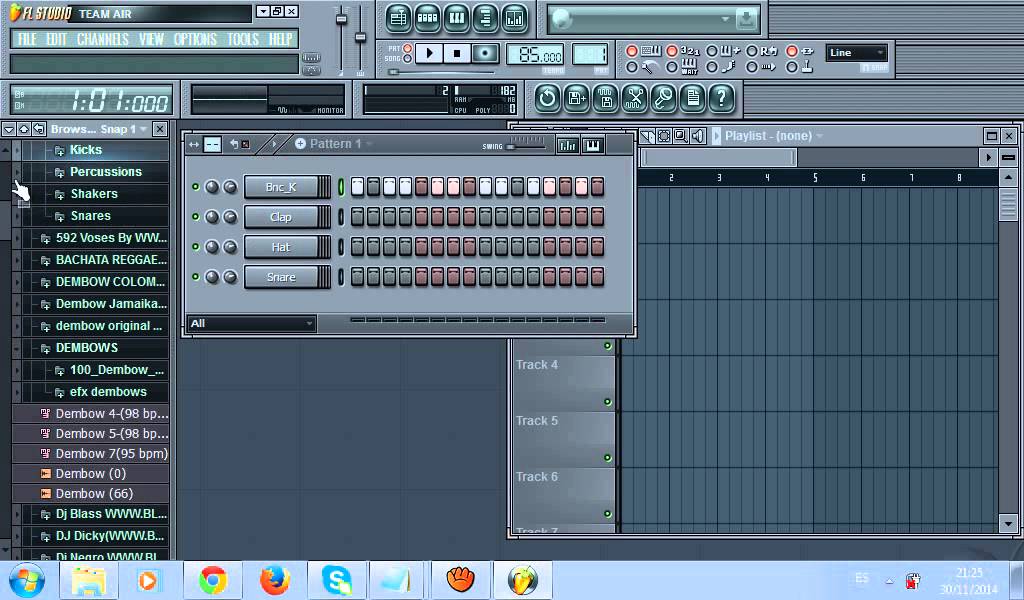1024x600 pixels.
Task: Open the All channel filter dropdown
Action: click(x=251, y=323)
